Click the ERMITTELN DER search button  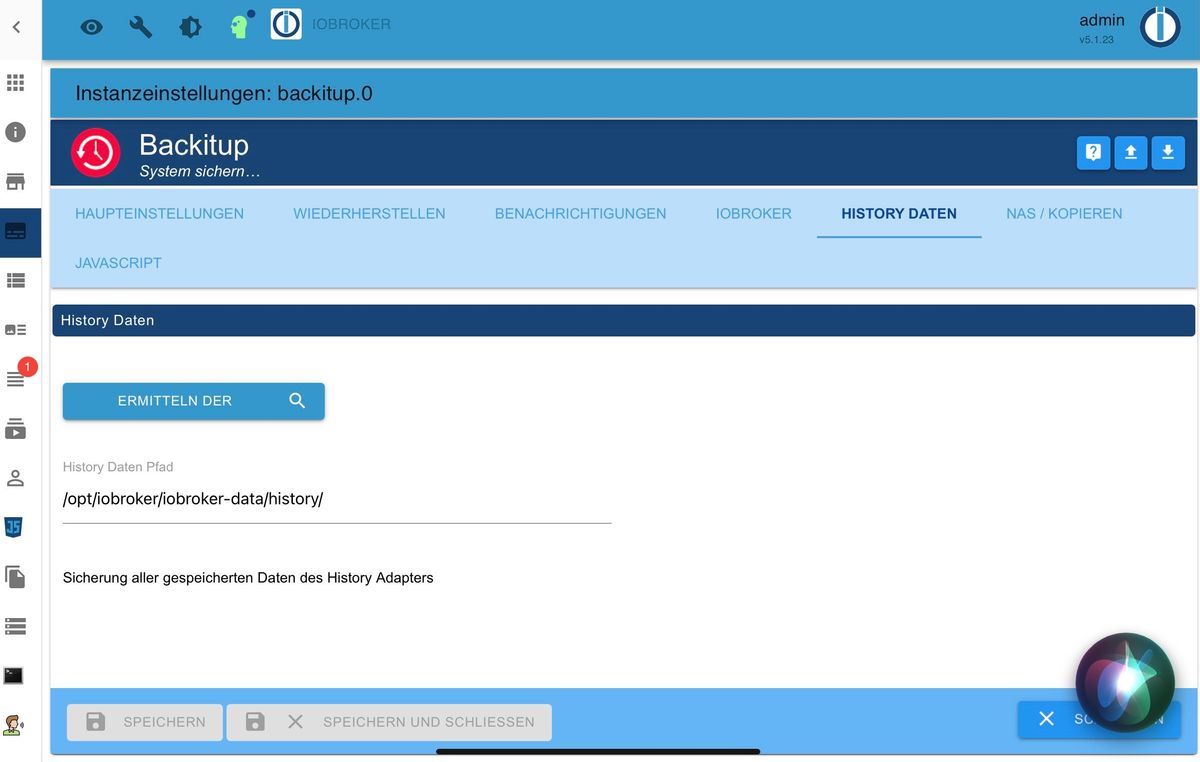click(x=194, y=401)
